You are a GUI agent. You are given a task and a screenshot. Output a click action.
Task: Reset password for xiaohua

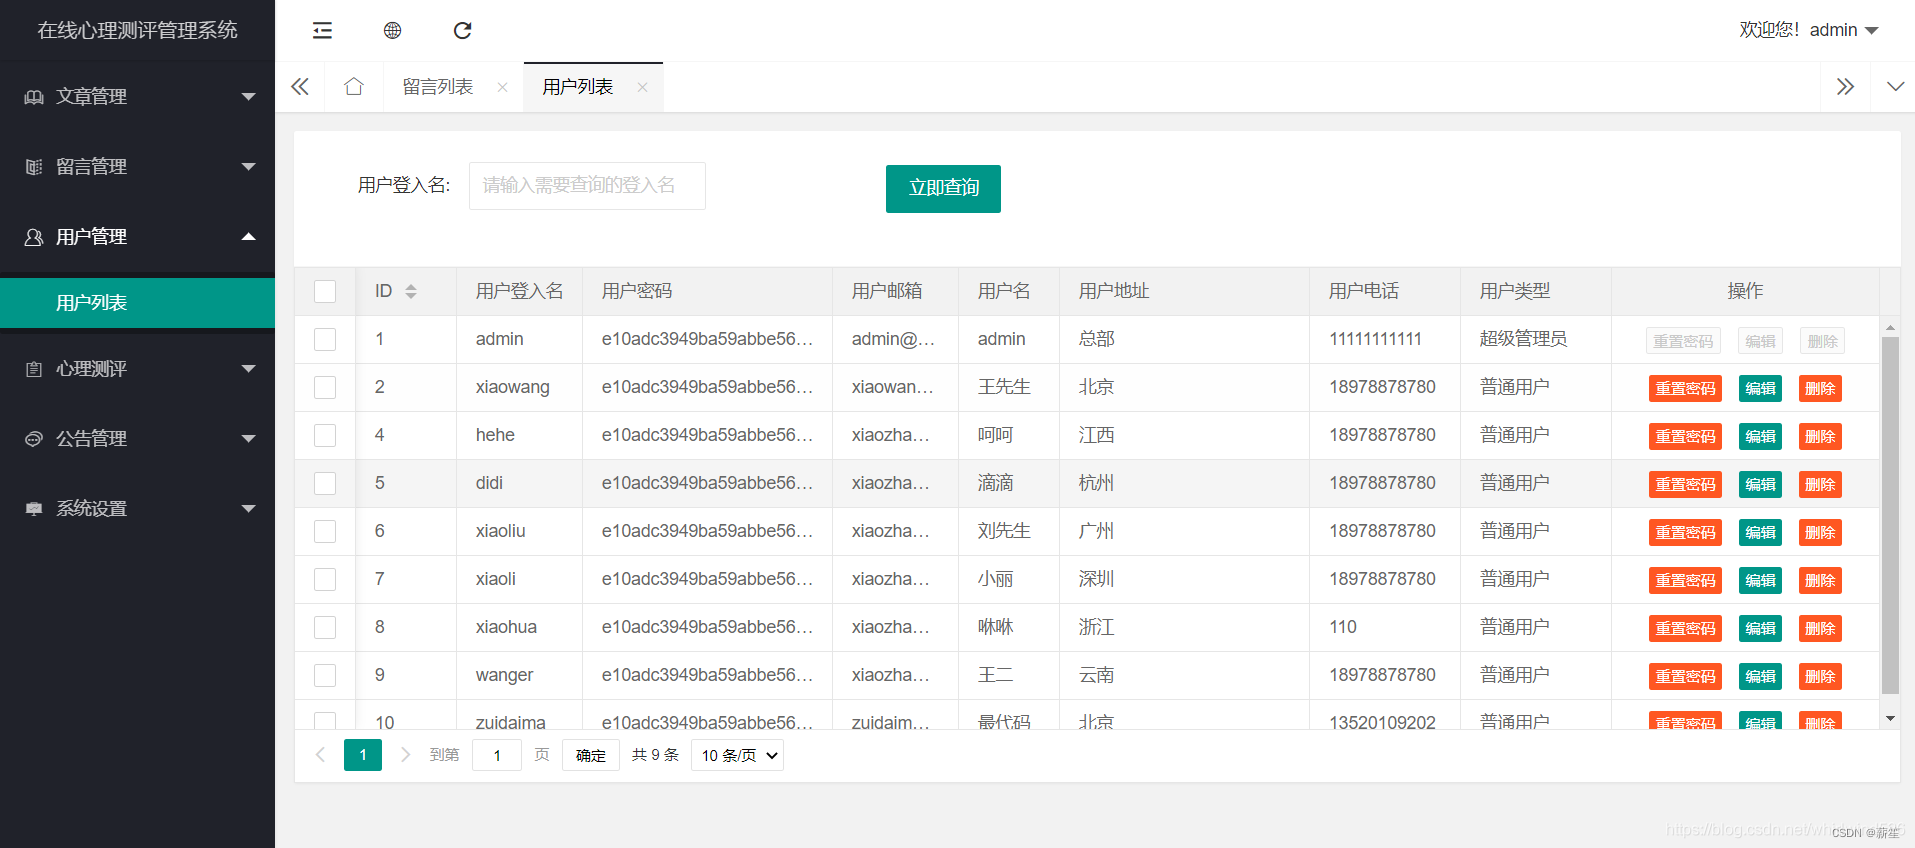[x=1685, y=629]
